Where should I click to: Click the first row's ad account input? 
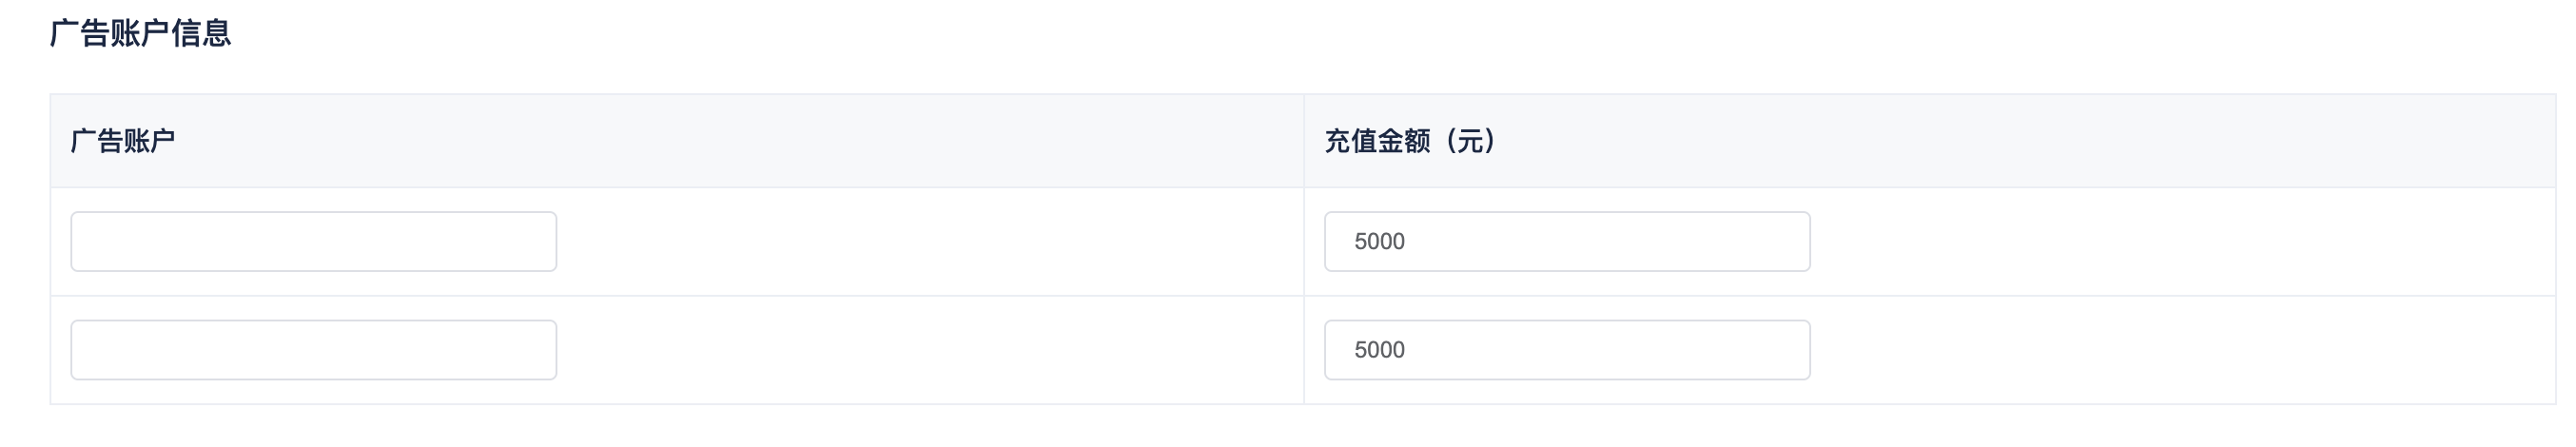click(313, 241)
